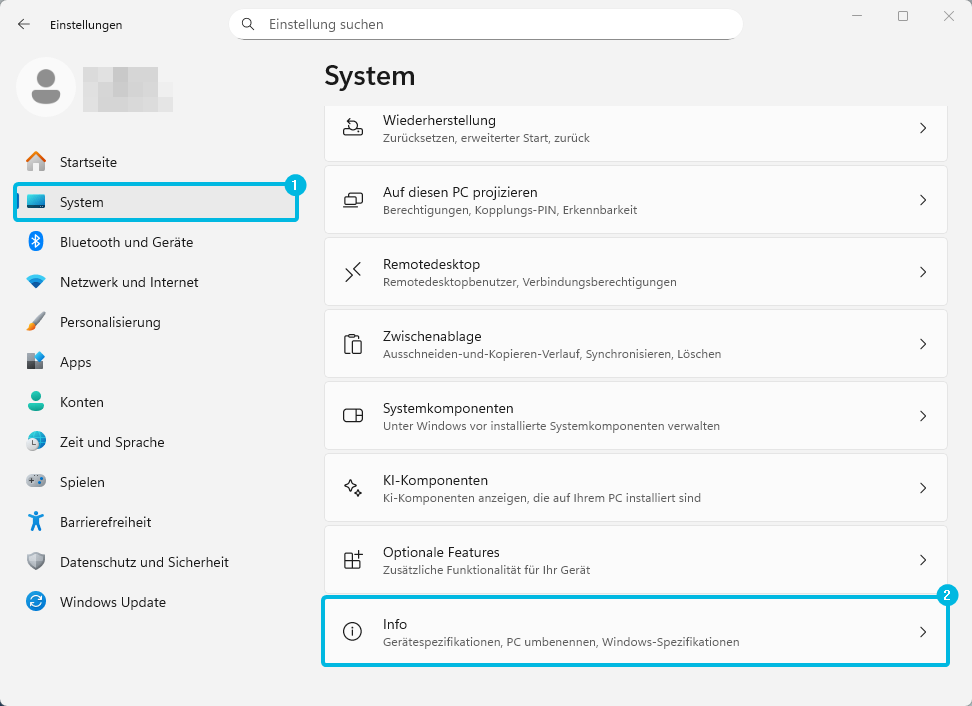Click 'Ausschneiden-und-Kopieren-Verlauf, Synchronisieren, Löschen' text
Viewport: 972px width, 706px height.
[x=552, y=354]
